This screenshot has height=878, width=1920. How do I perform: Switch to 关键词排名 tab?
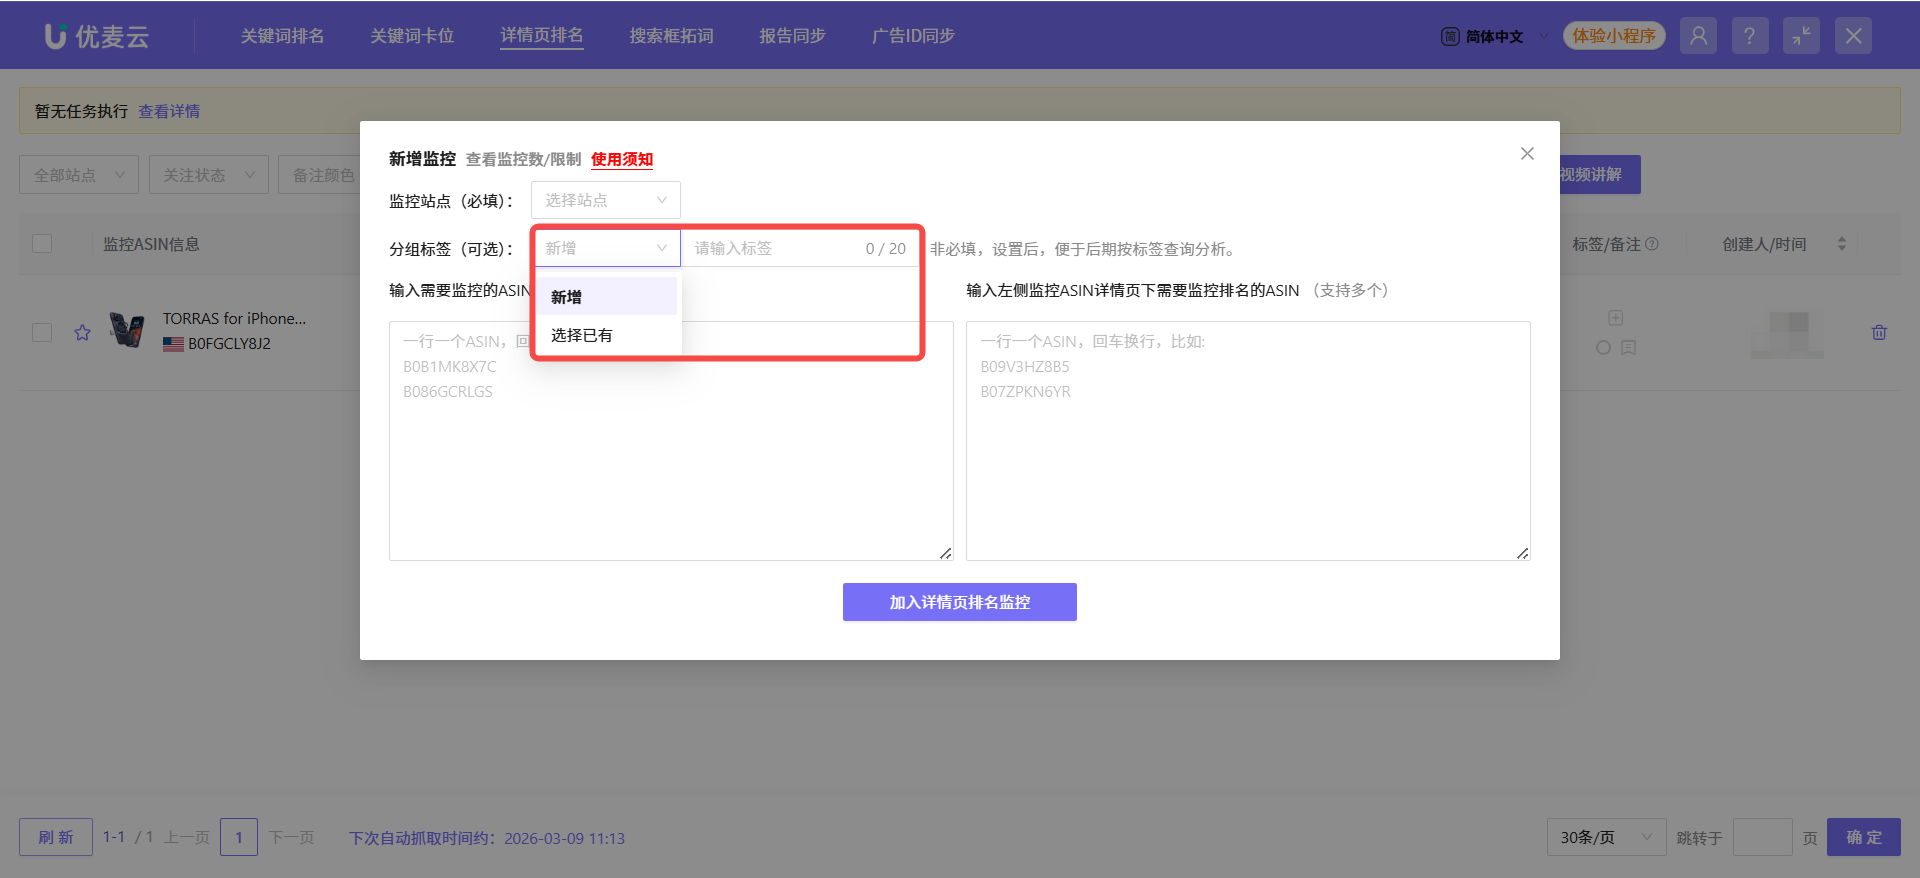pyautogui.click(x=282, y=36)
